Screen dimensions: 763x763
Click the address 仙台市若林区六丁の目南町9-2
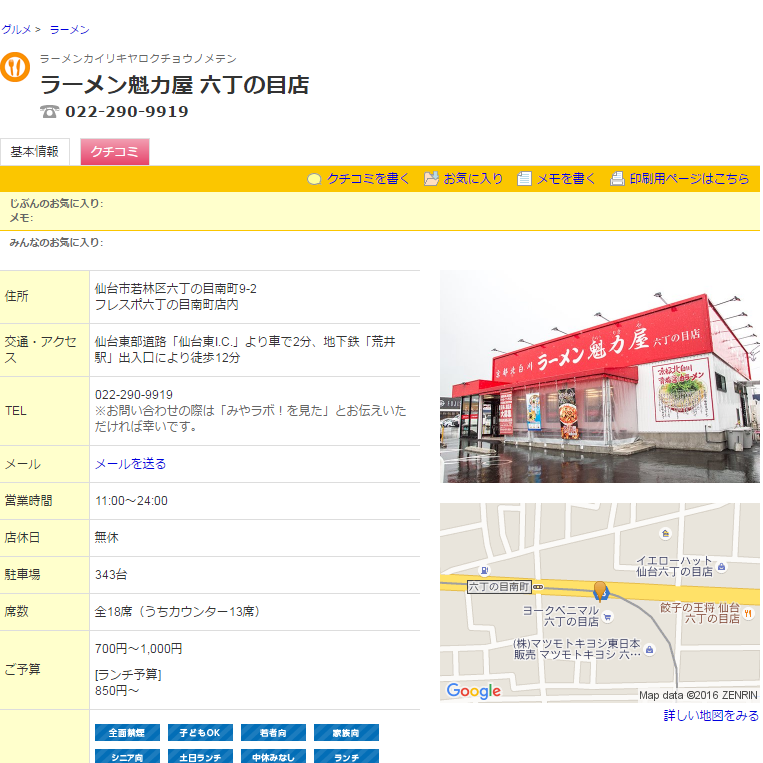pyautogui.click(x=176, y=289)
